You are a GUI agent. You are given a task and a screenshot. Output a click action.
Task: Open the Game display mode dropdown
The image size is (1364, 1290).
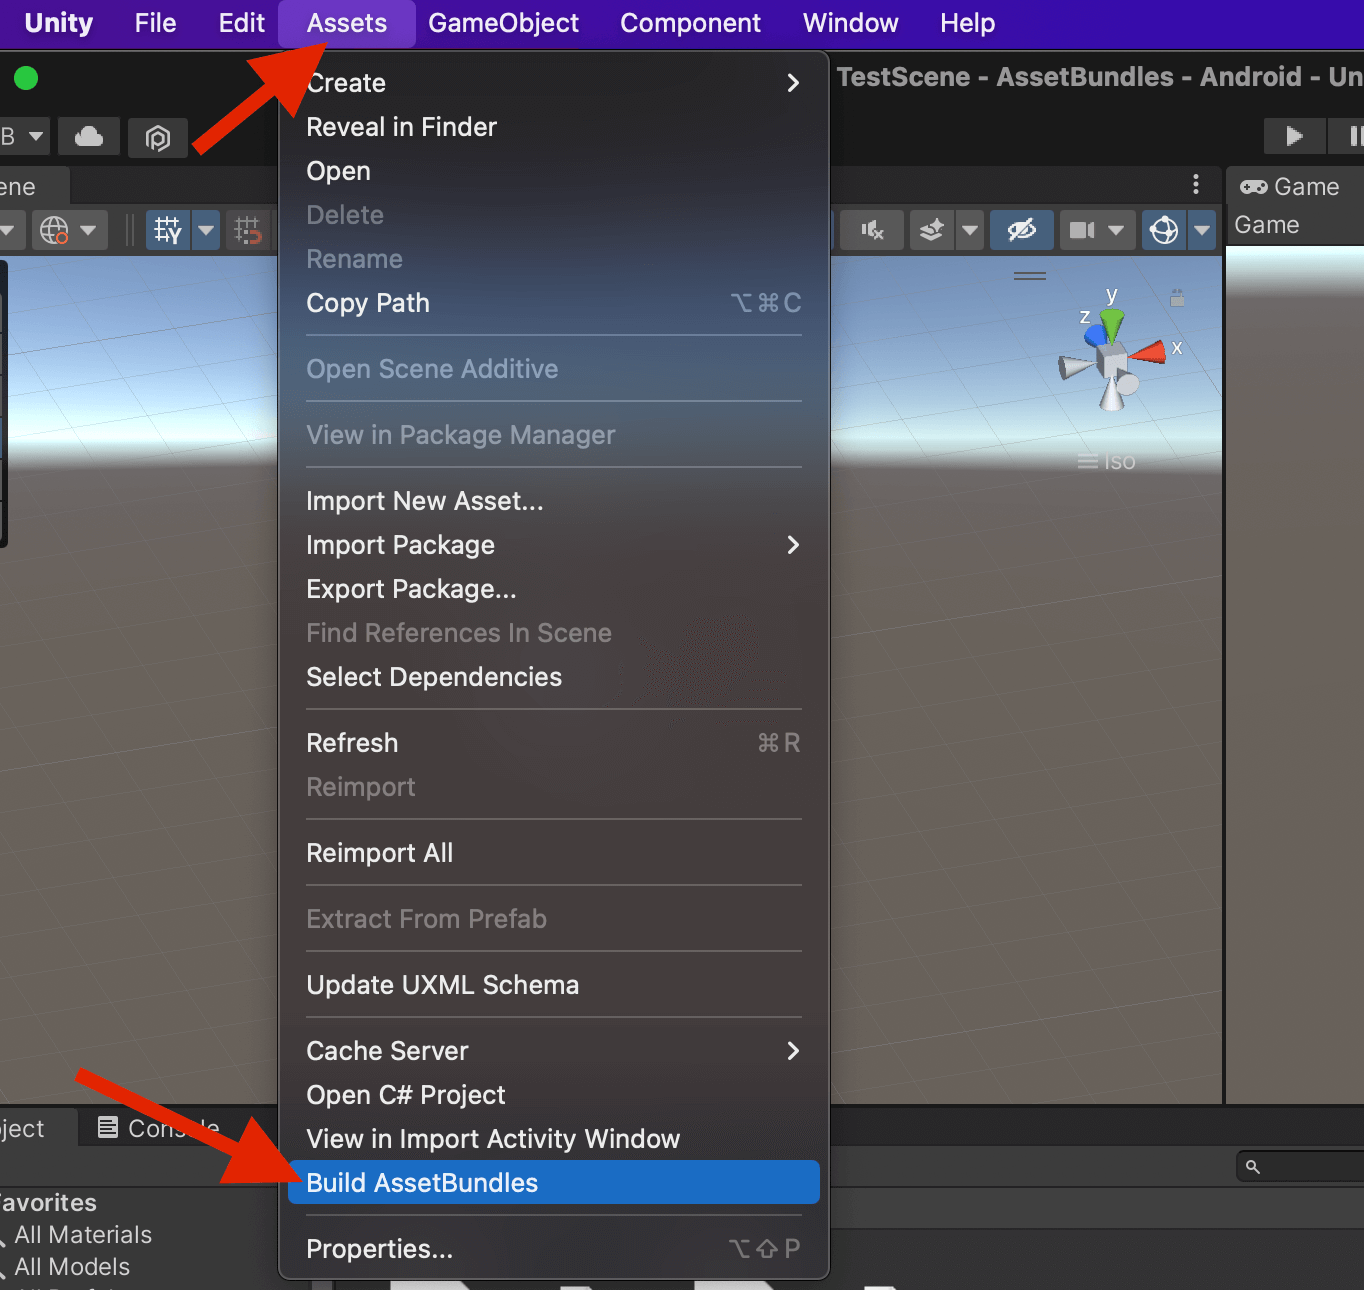(x=1267, y=225)
